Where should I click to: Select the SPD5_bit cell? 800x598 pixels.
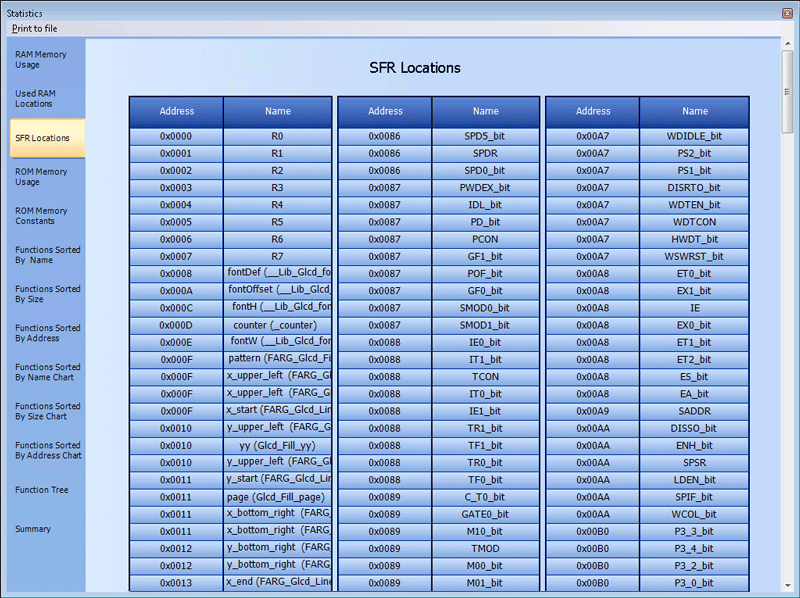coord(485,136)
